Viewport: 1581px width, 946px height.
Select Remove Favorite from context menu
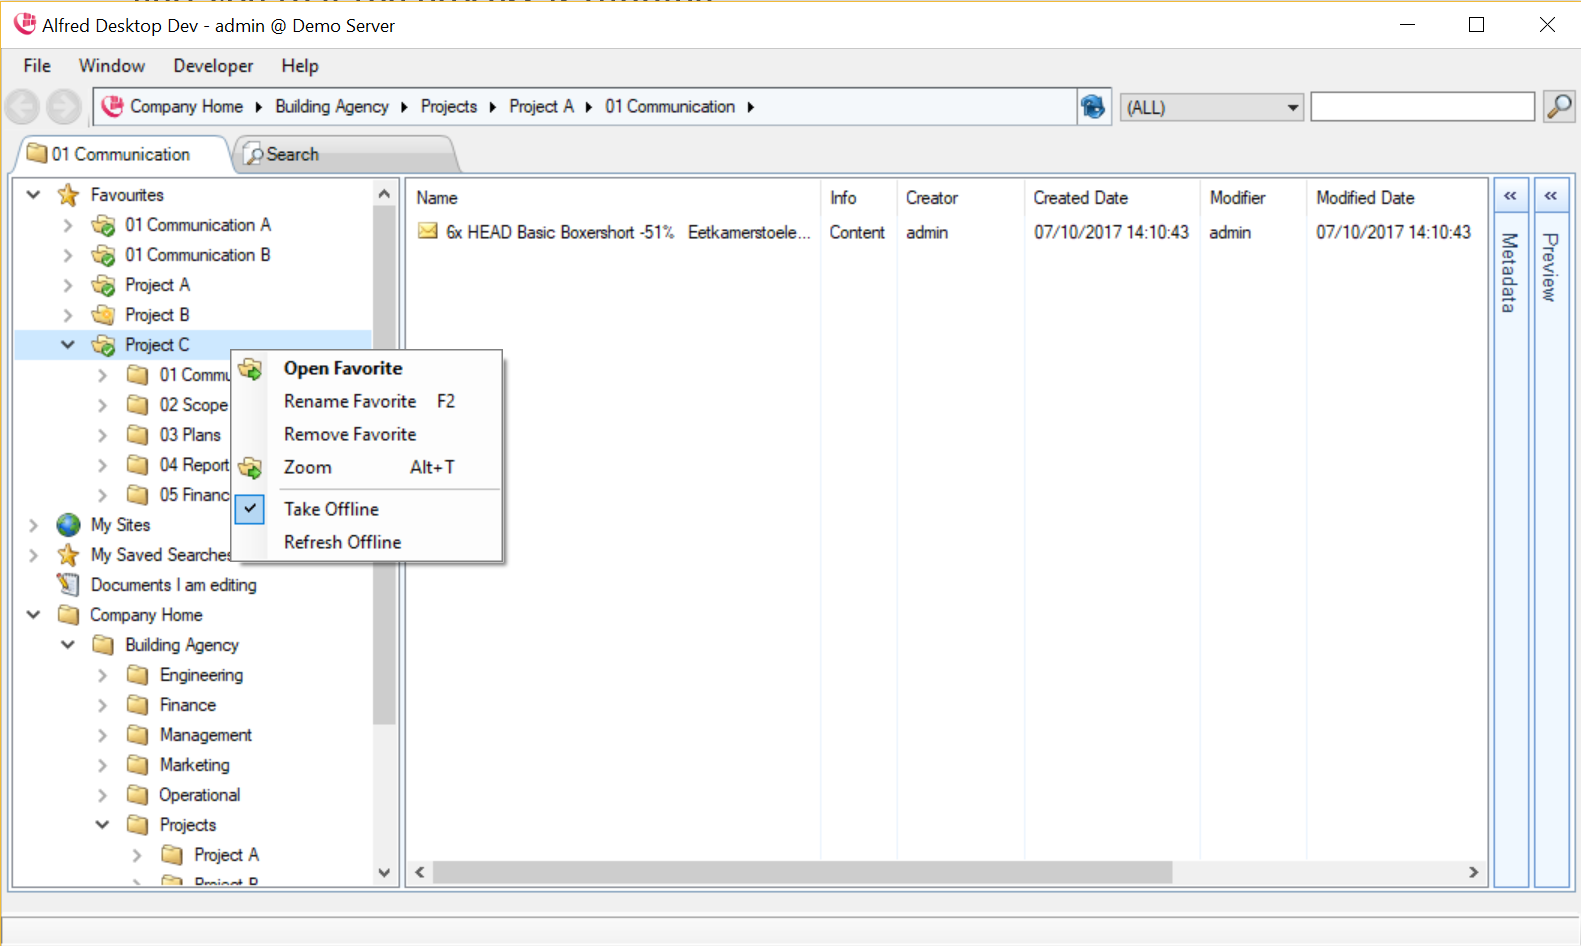pos(350,434)
